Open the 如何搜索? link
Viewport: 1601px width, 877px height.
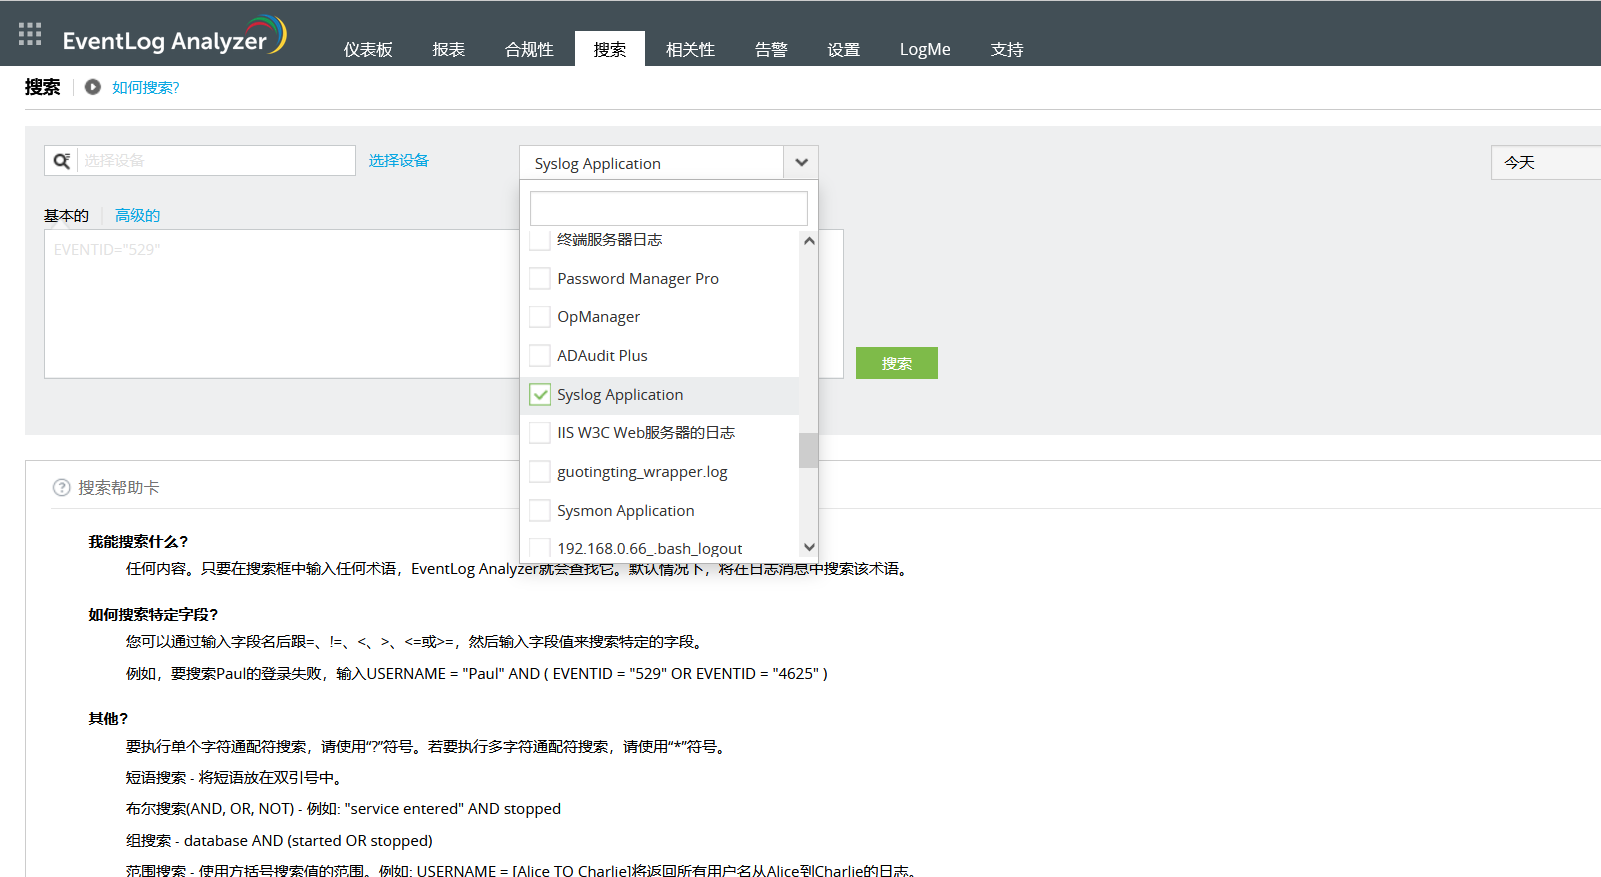146,87
